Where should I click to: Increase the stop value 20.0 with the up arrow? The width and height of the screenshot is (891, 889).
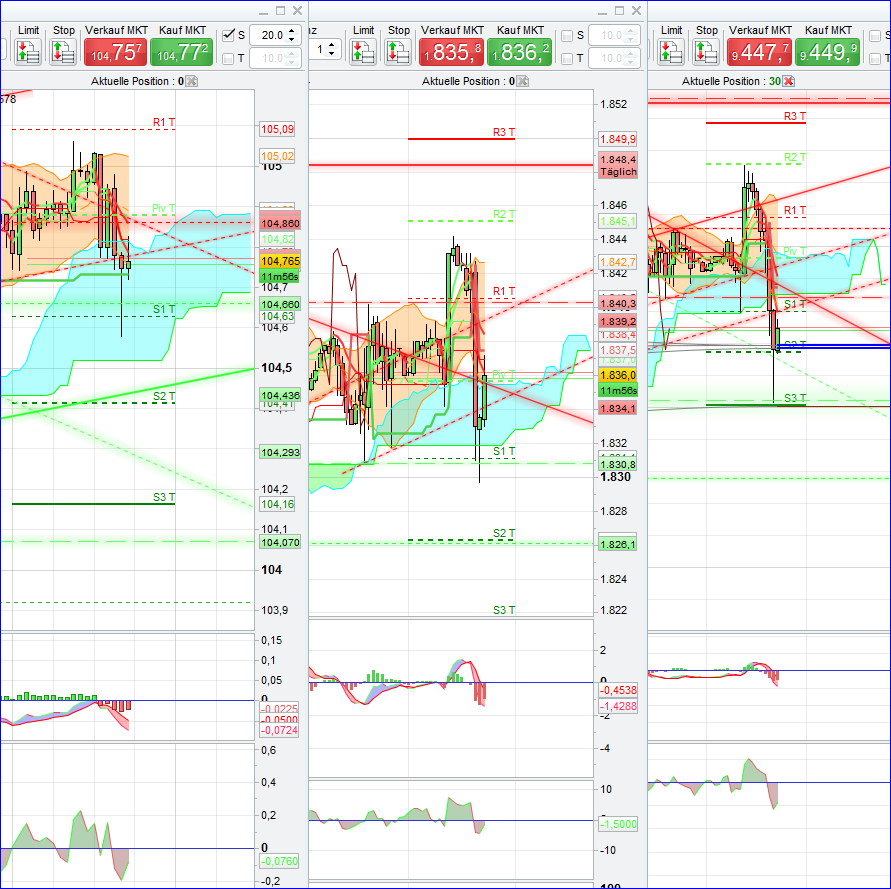pyautogui.click(x=291, y=31)
